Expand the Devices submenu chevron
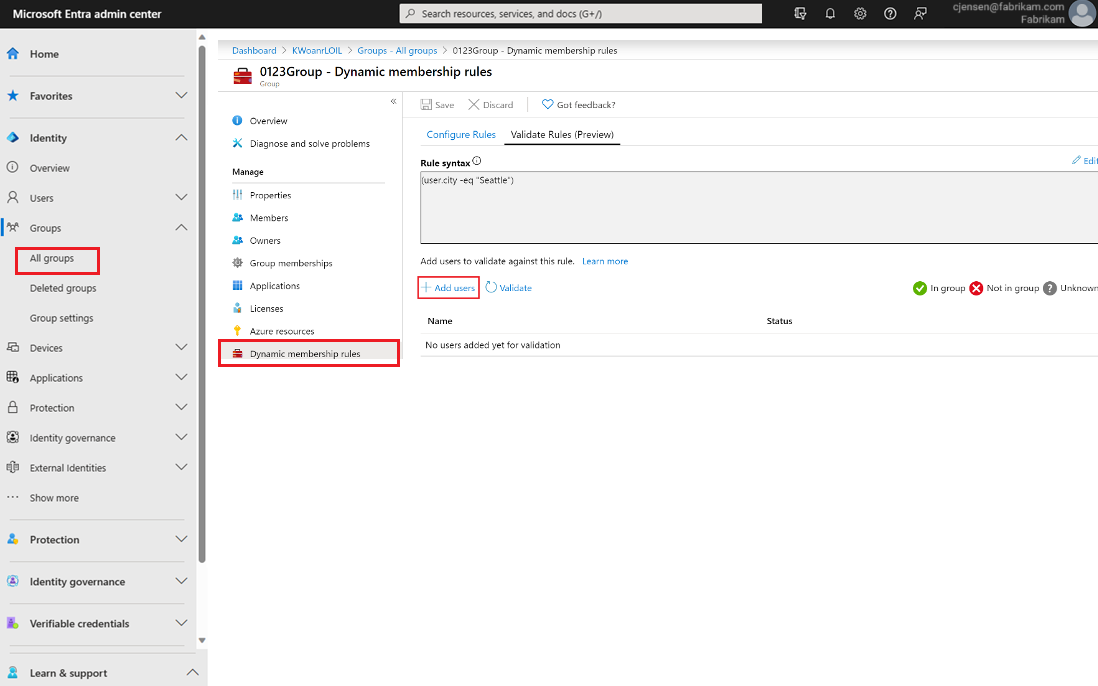 click(181, 347)
